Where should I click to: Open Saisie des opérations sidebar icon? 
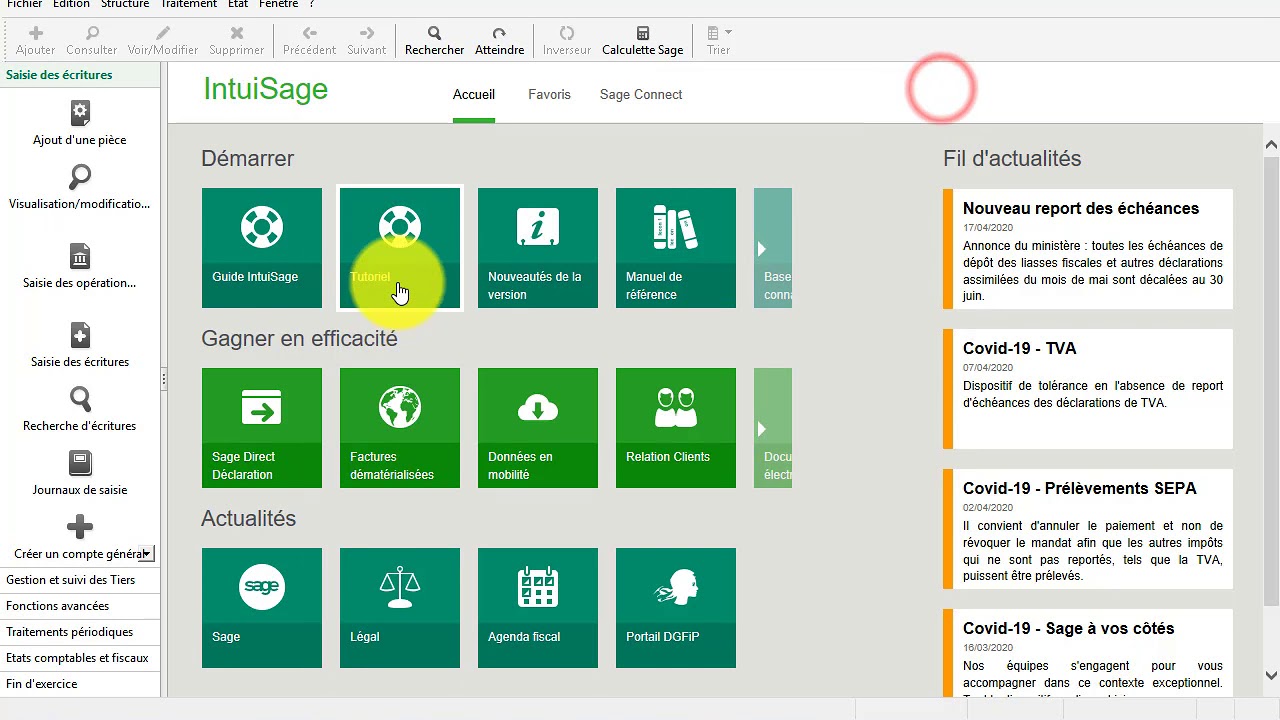80,256
